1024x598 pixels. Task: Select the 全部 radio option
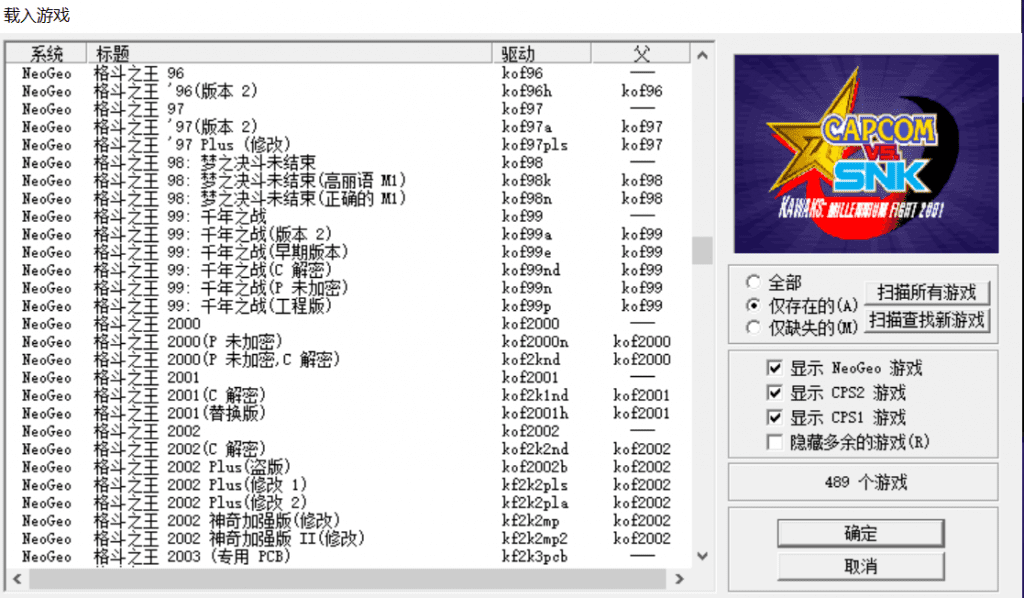tap(756, 281)
